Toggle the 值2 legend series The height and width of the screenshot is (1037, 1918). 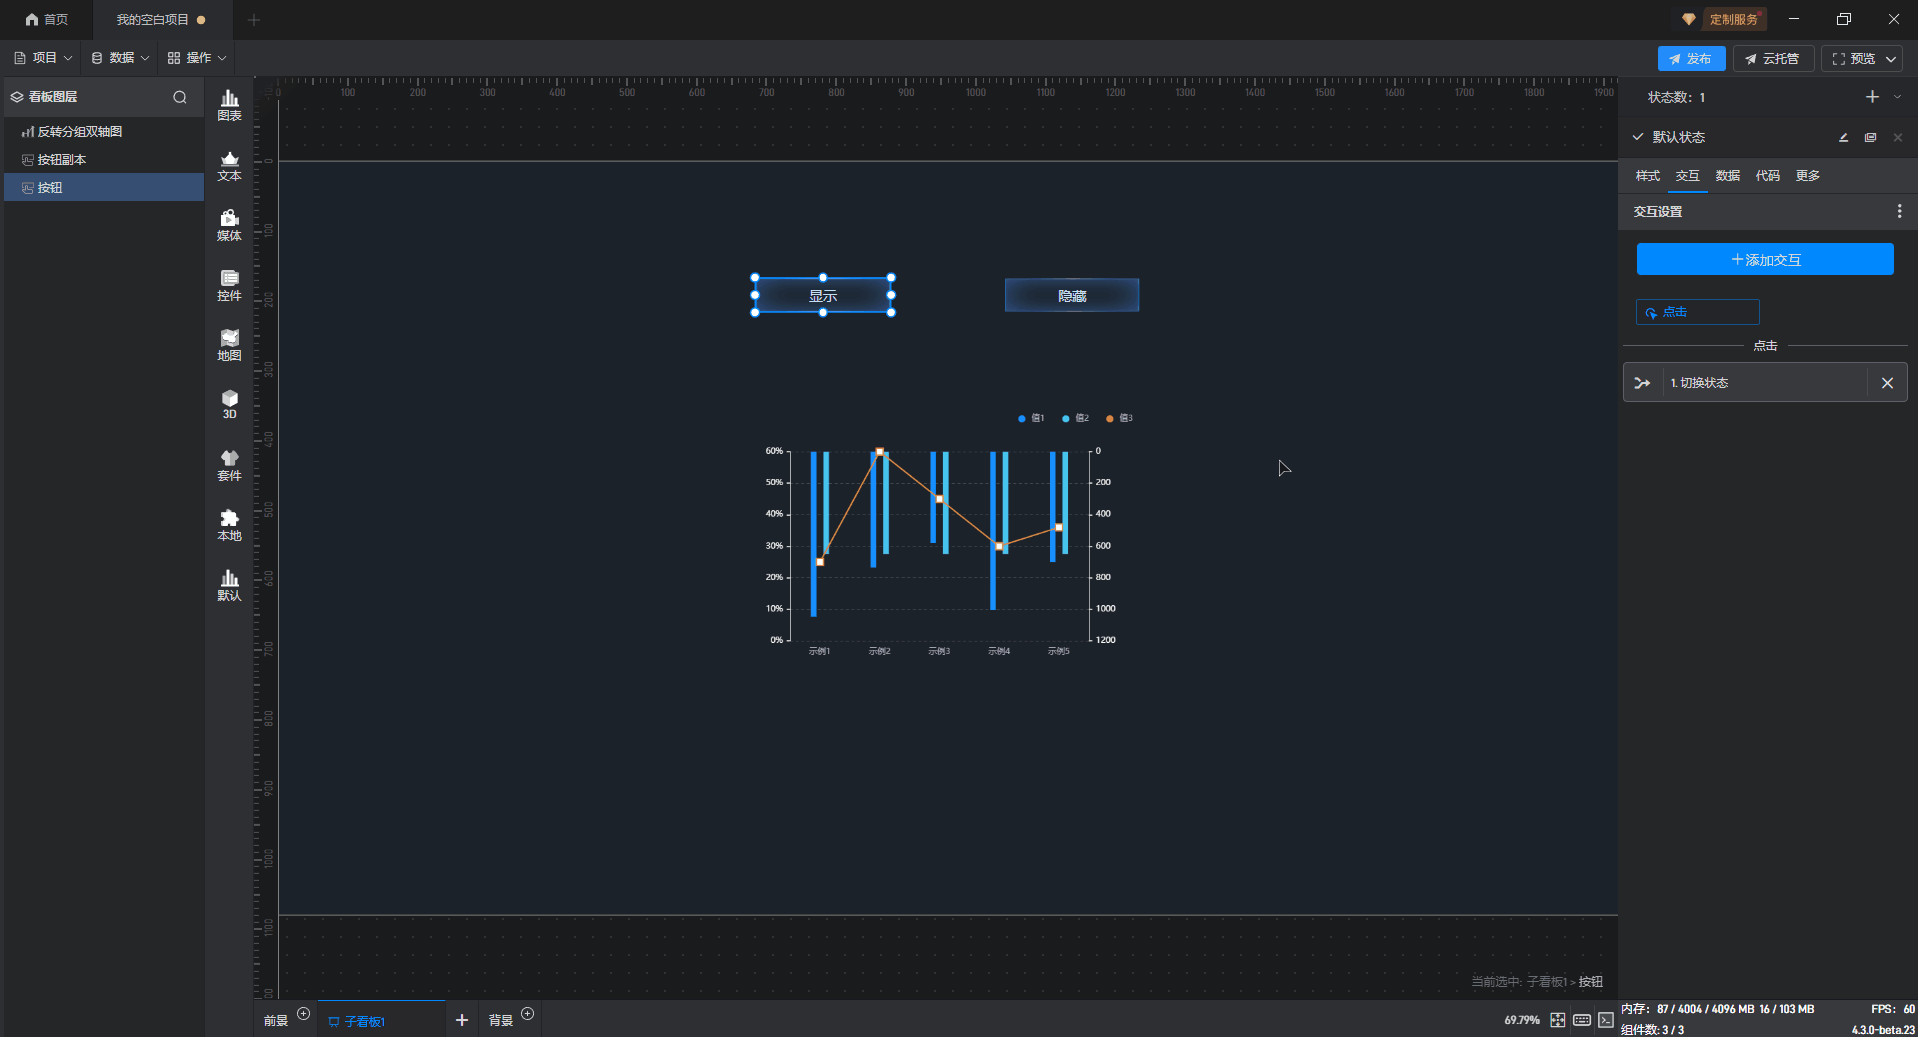coord(1075,418)
